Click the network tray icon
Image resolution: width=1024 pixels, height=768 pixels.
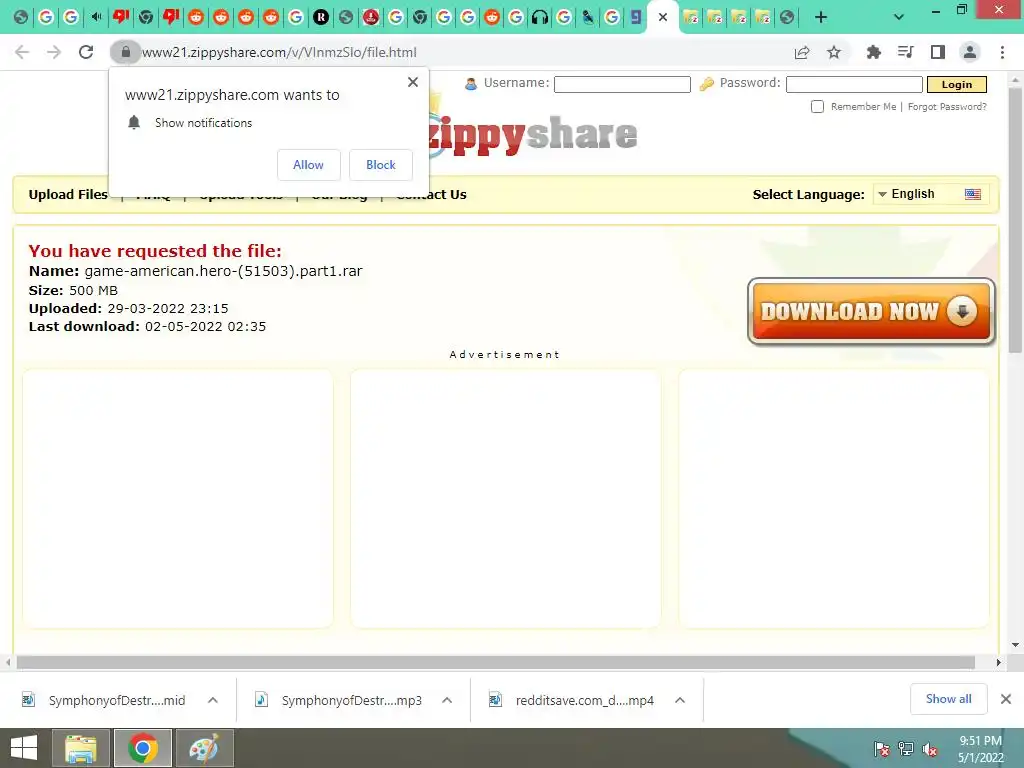tap(906, 749)
